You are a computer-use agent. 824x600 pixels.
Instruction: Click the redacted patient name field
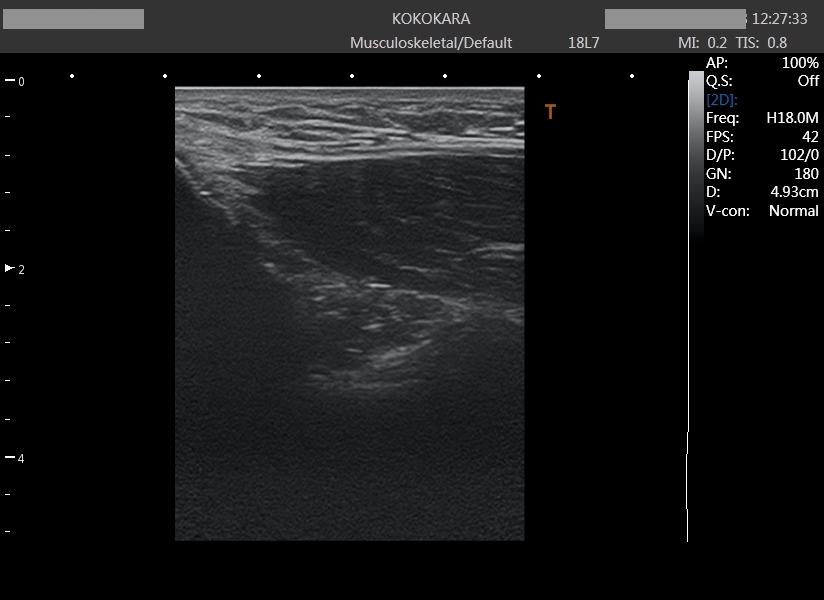(x=73, y=19)
